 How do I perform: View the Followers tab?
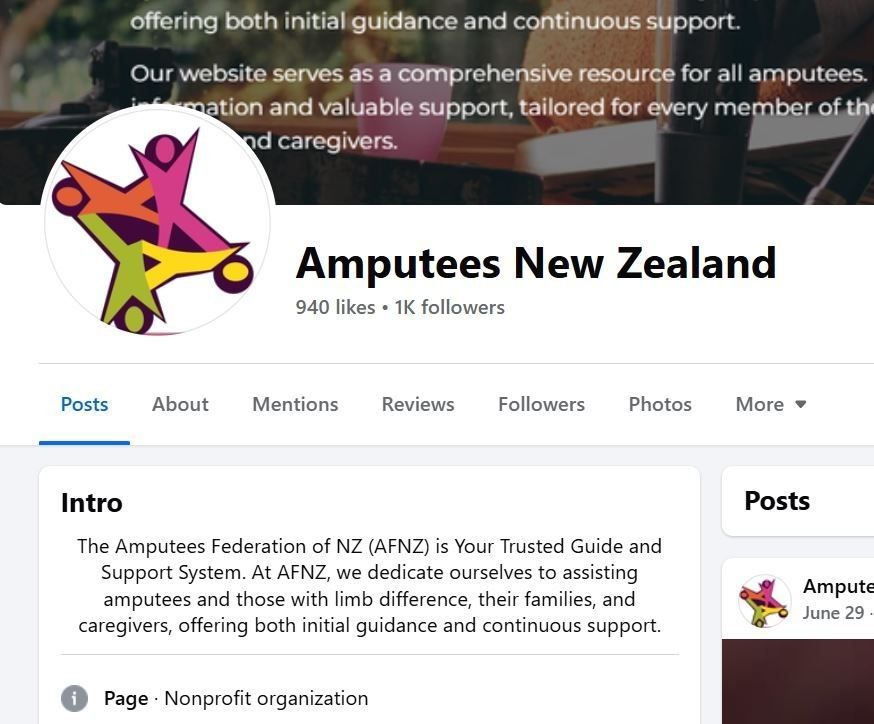click(x=541, y=404)
